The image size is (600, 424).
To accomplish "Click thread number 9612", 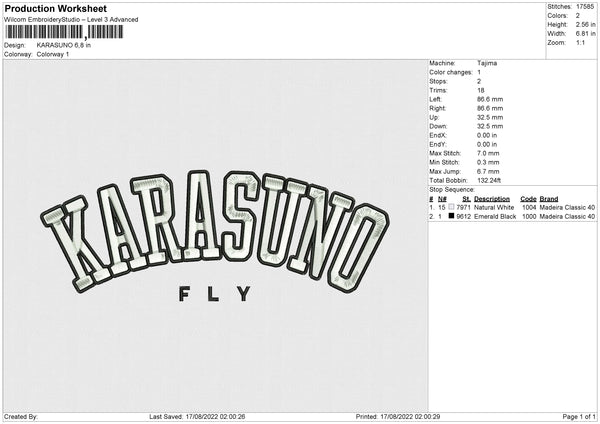I will click(x=463, y=217).
